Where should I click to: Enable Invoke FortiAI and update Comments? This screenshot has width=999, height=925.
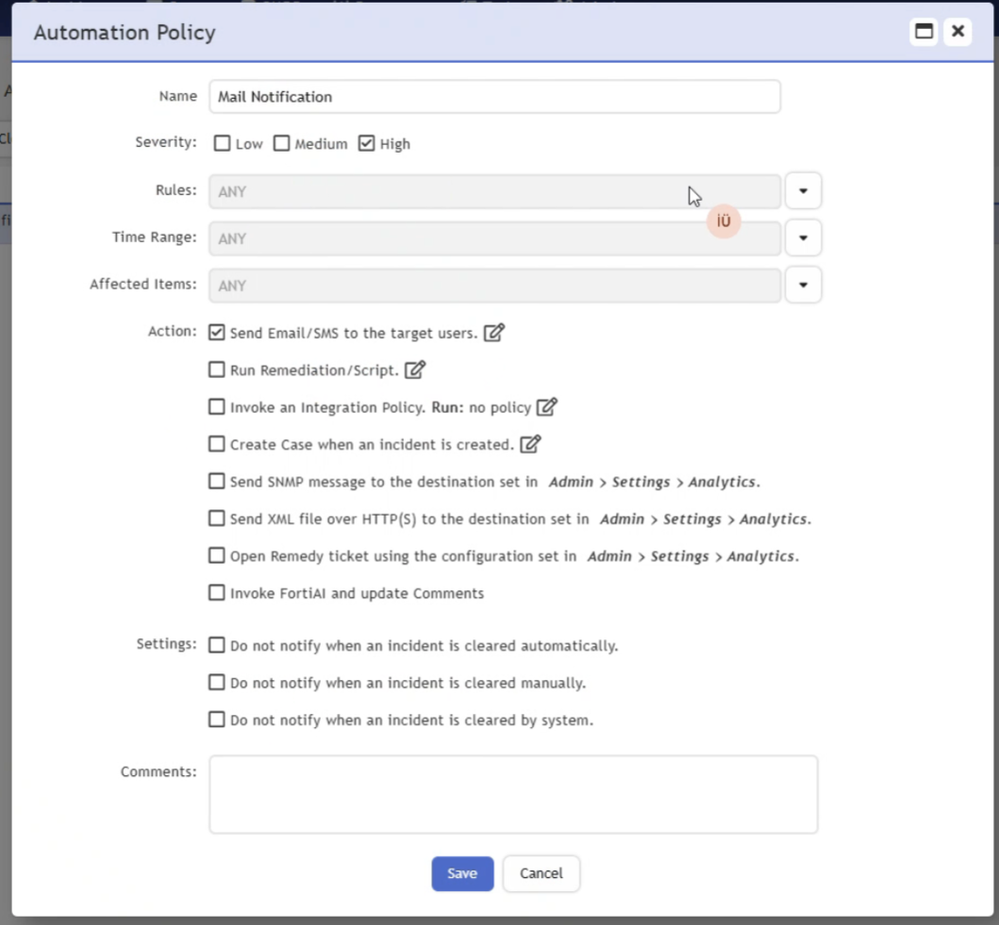217,593
